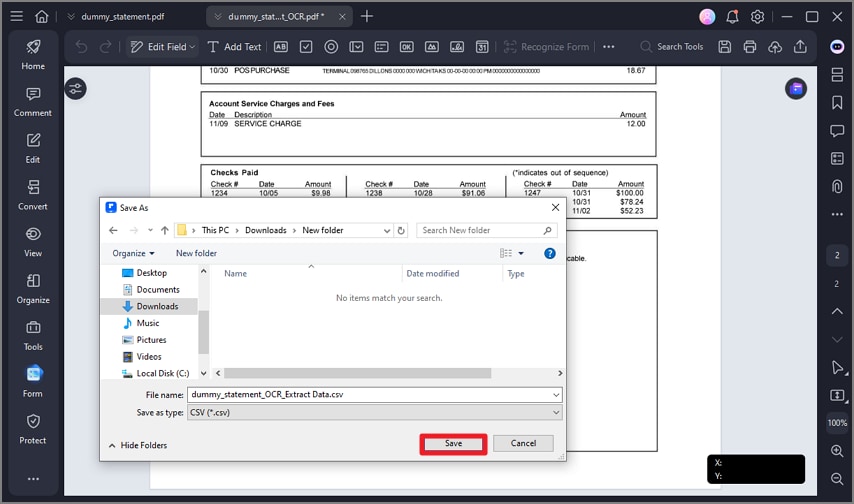Screen dimensions: 854x504
Task: Open the settings gear icon
Action: pyautogui.click(x=758, y=17)
